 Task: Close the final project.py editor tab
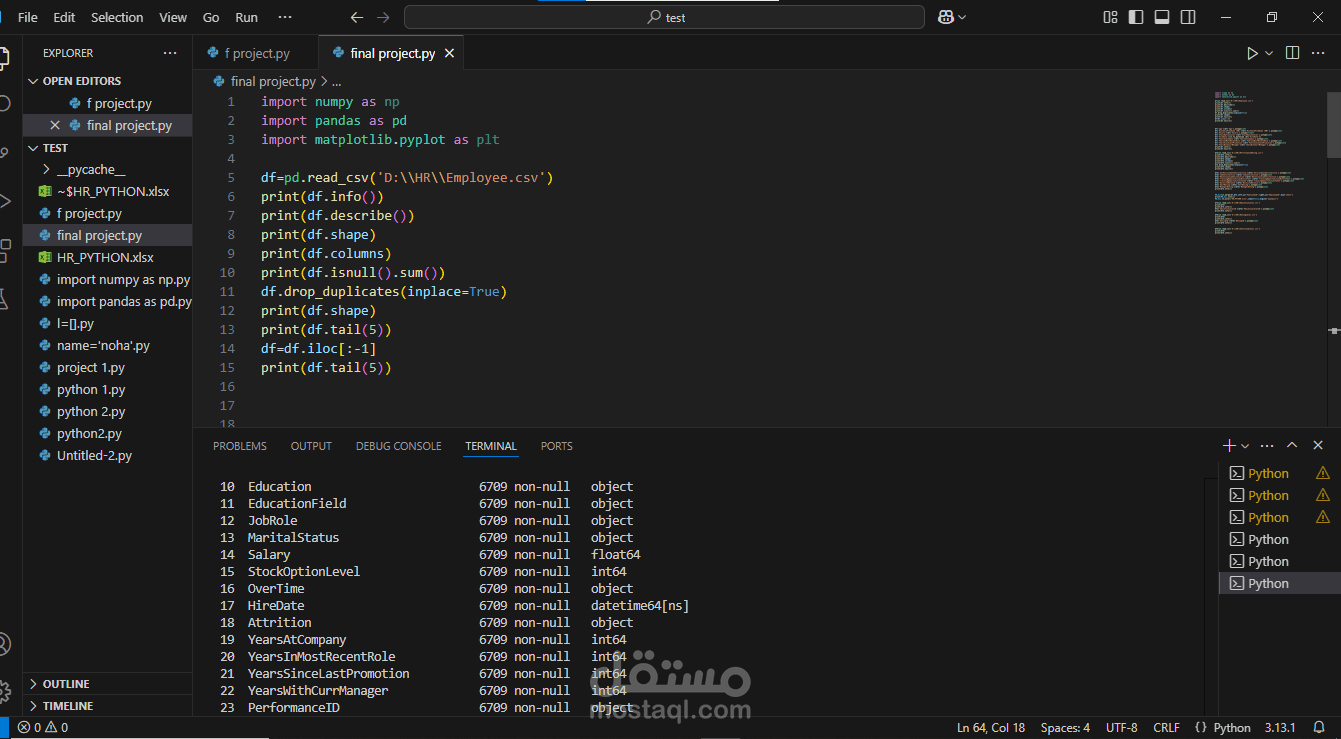tap(450, 54)
